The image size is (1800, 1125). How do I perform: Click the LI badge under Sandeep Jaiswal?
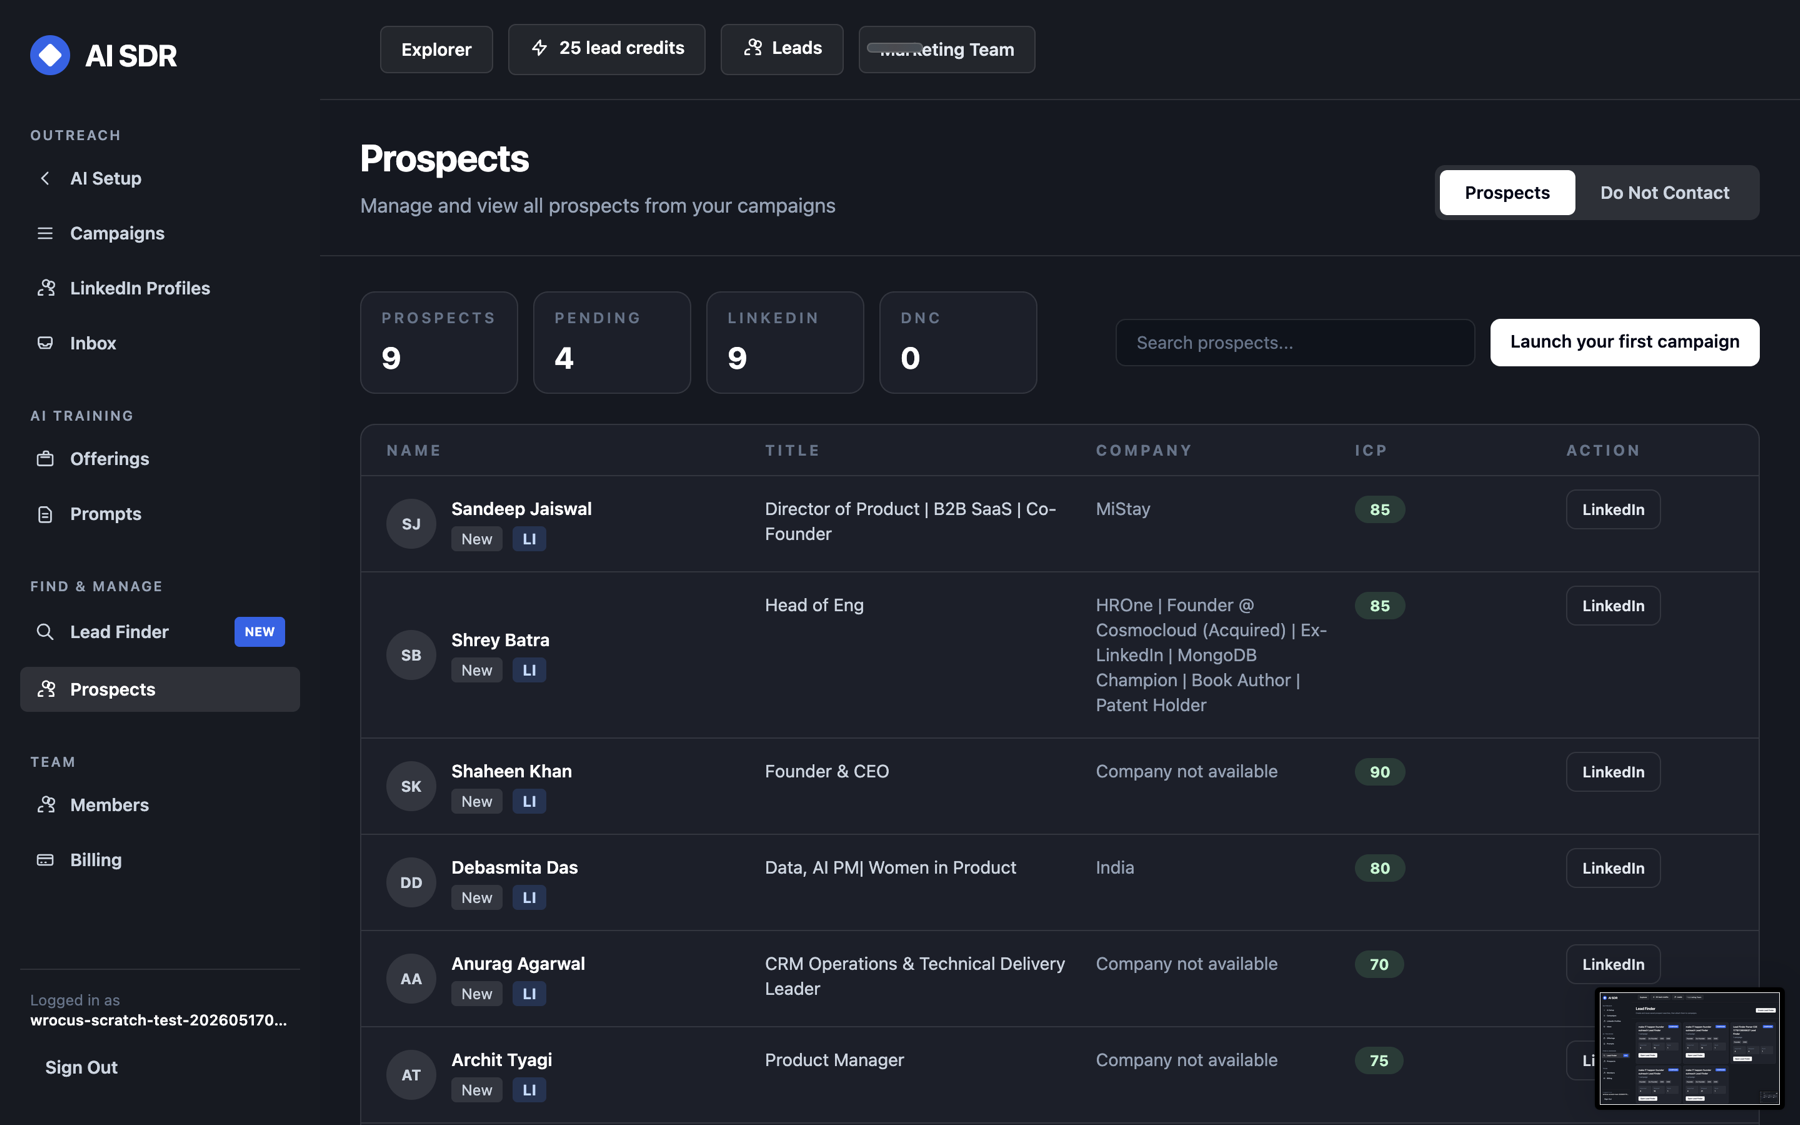click(x=529, y=539)
